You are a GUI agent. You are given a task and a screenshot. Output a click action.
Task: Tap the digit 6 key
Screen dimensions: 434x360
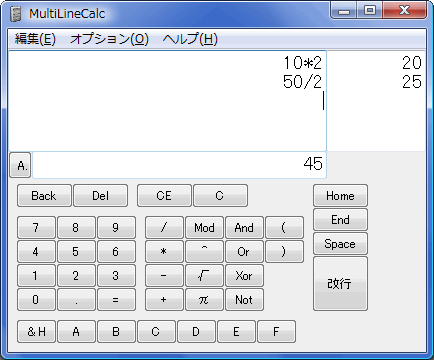tap(116, 252)
